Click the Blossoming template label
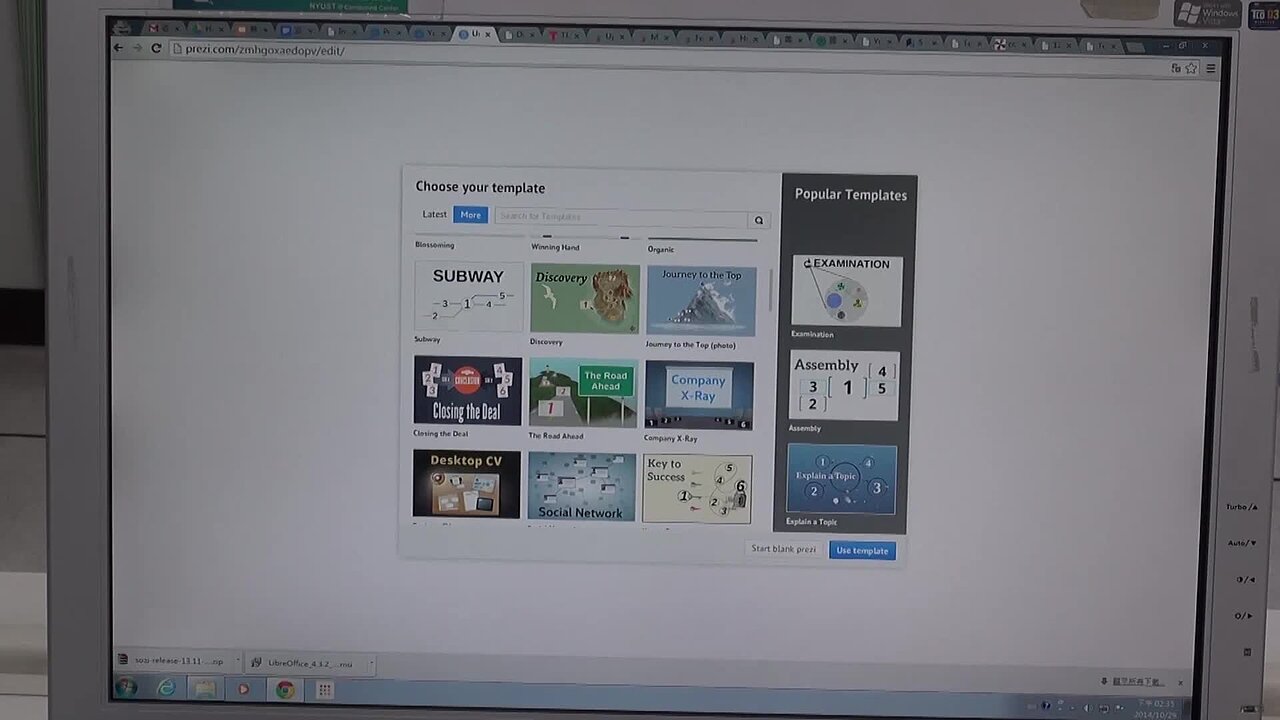This screenshot has width=1280, height=720. (x=434, y=245)
